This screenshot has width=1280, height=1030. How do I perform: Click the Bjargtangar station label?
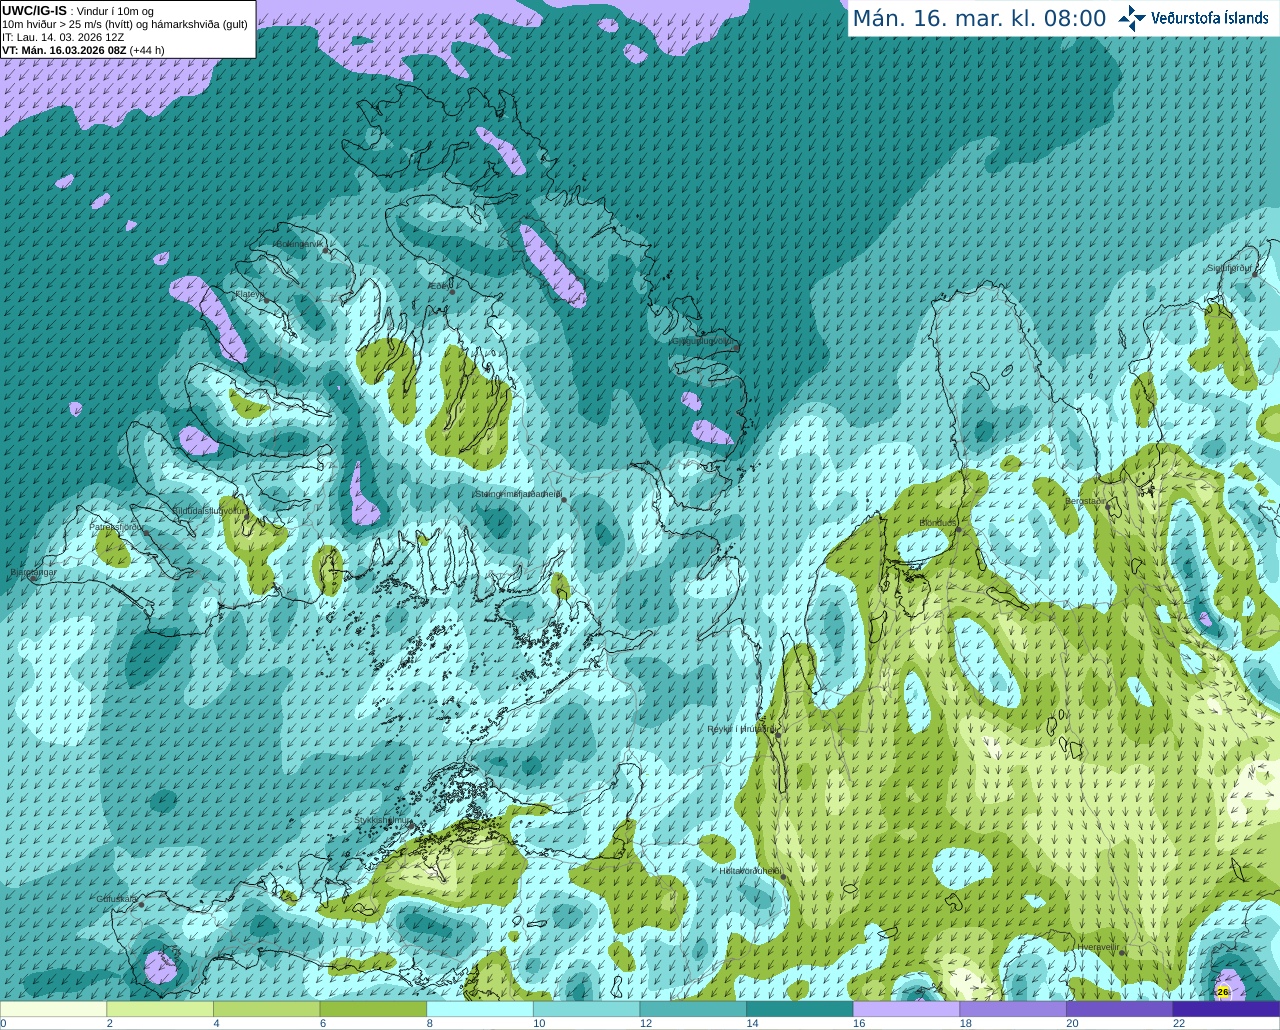pyautogui.click(x=33, y=572)
